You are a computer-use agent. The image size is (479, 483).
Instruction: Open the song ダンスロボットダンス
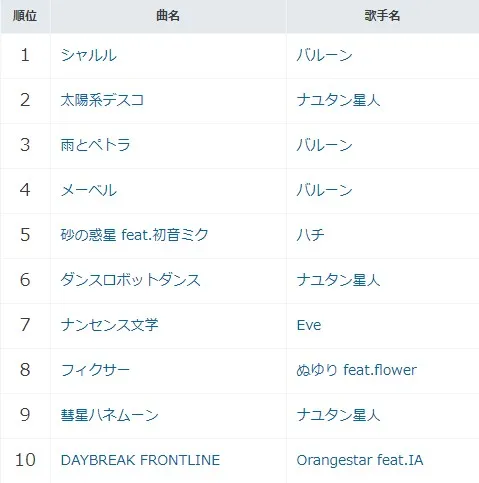point(130,280)
